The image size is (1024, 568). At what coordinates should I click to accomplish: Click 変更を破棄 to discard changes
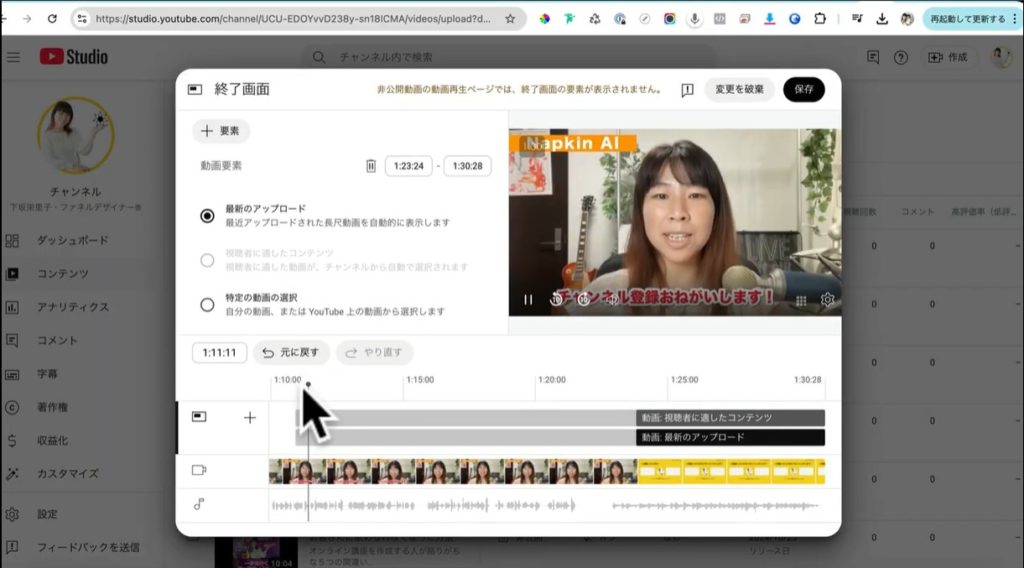740,90
